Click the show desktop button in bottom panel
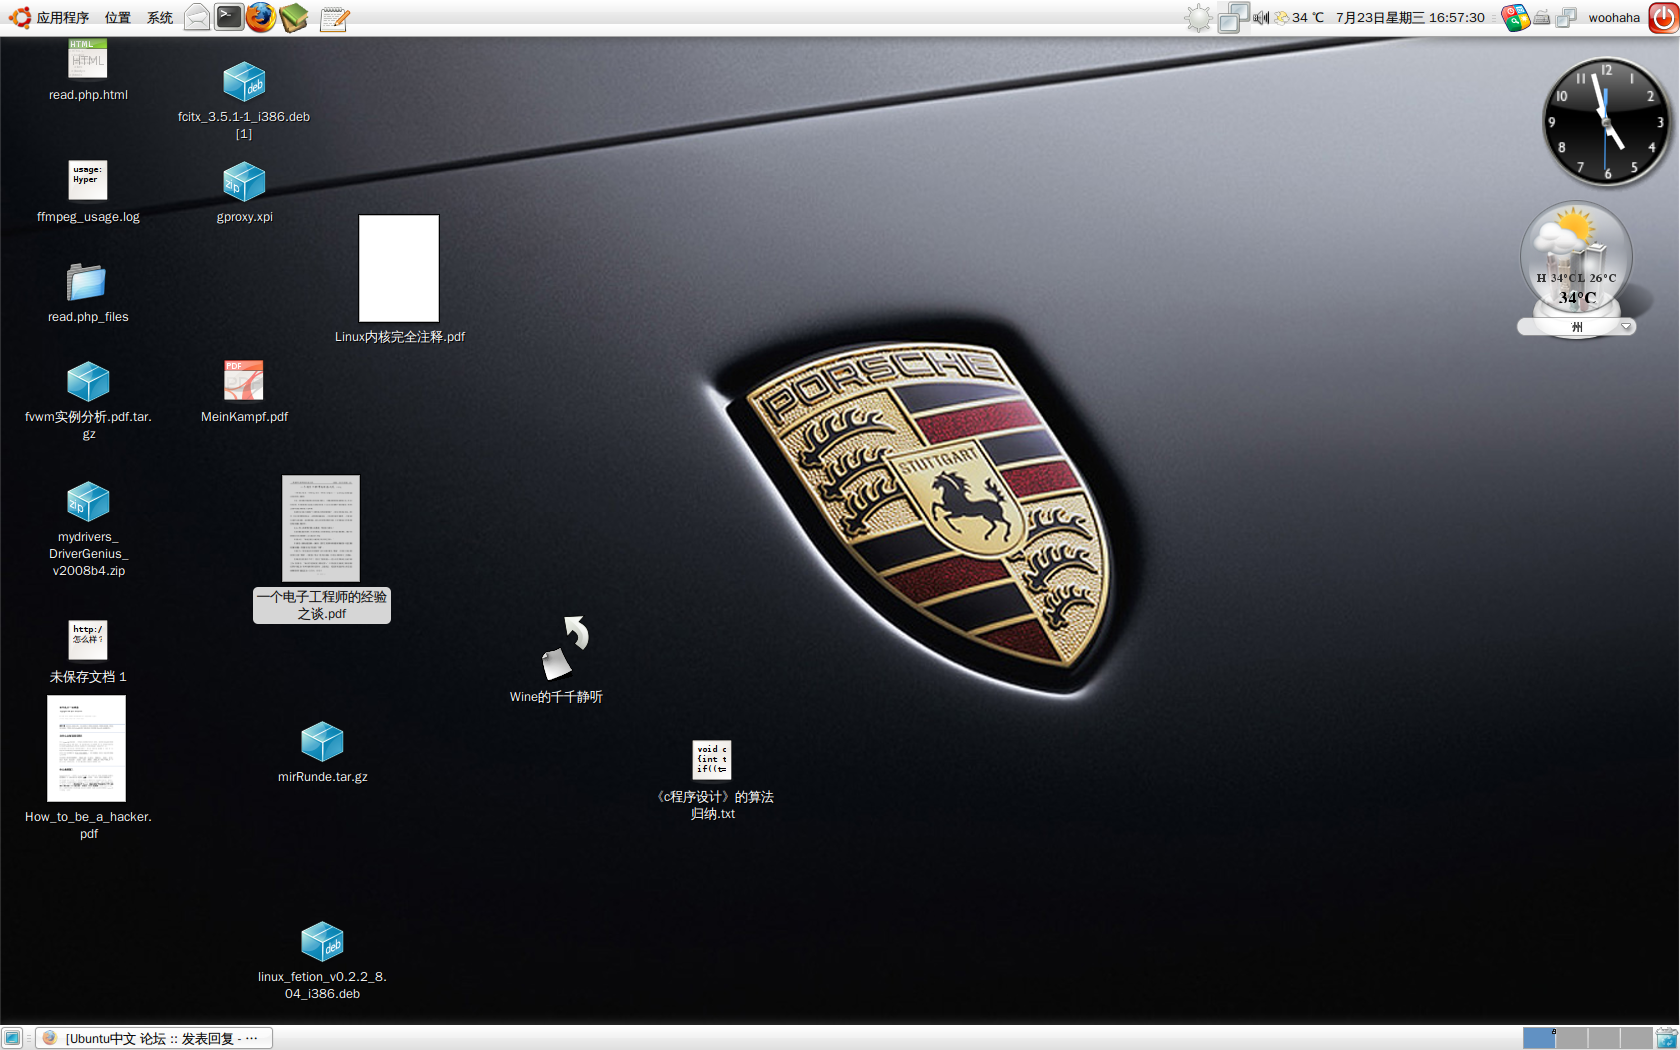The height and width of the screenshot is (1050, 1680). coord(12,1038)
